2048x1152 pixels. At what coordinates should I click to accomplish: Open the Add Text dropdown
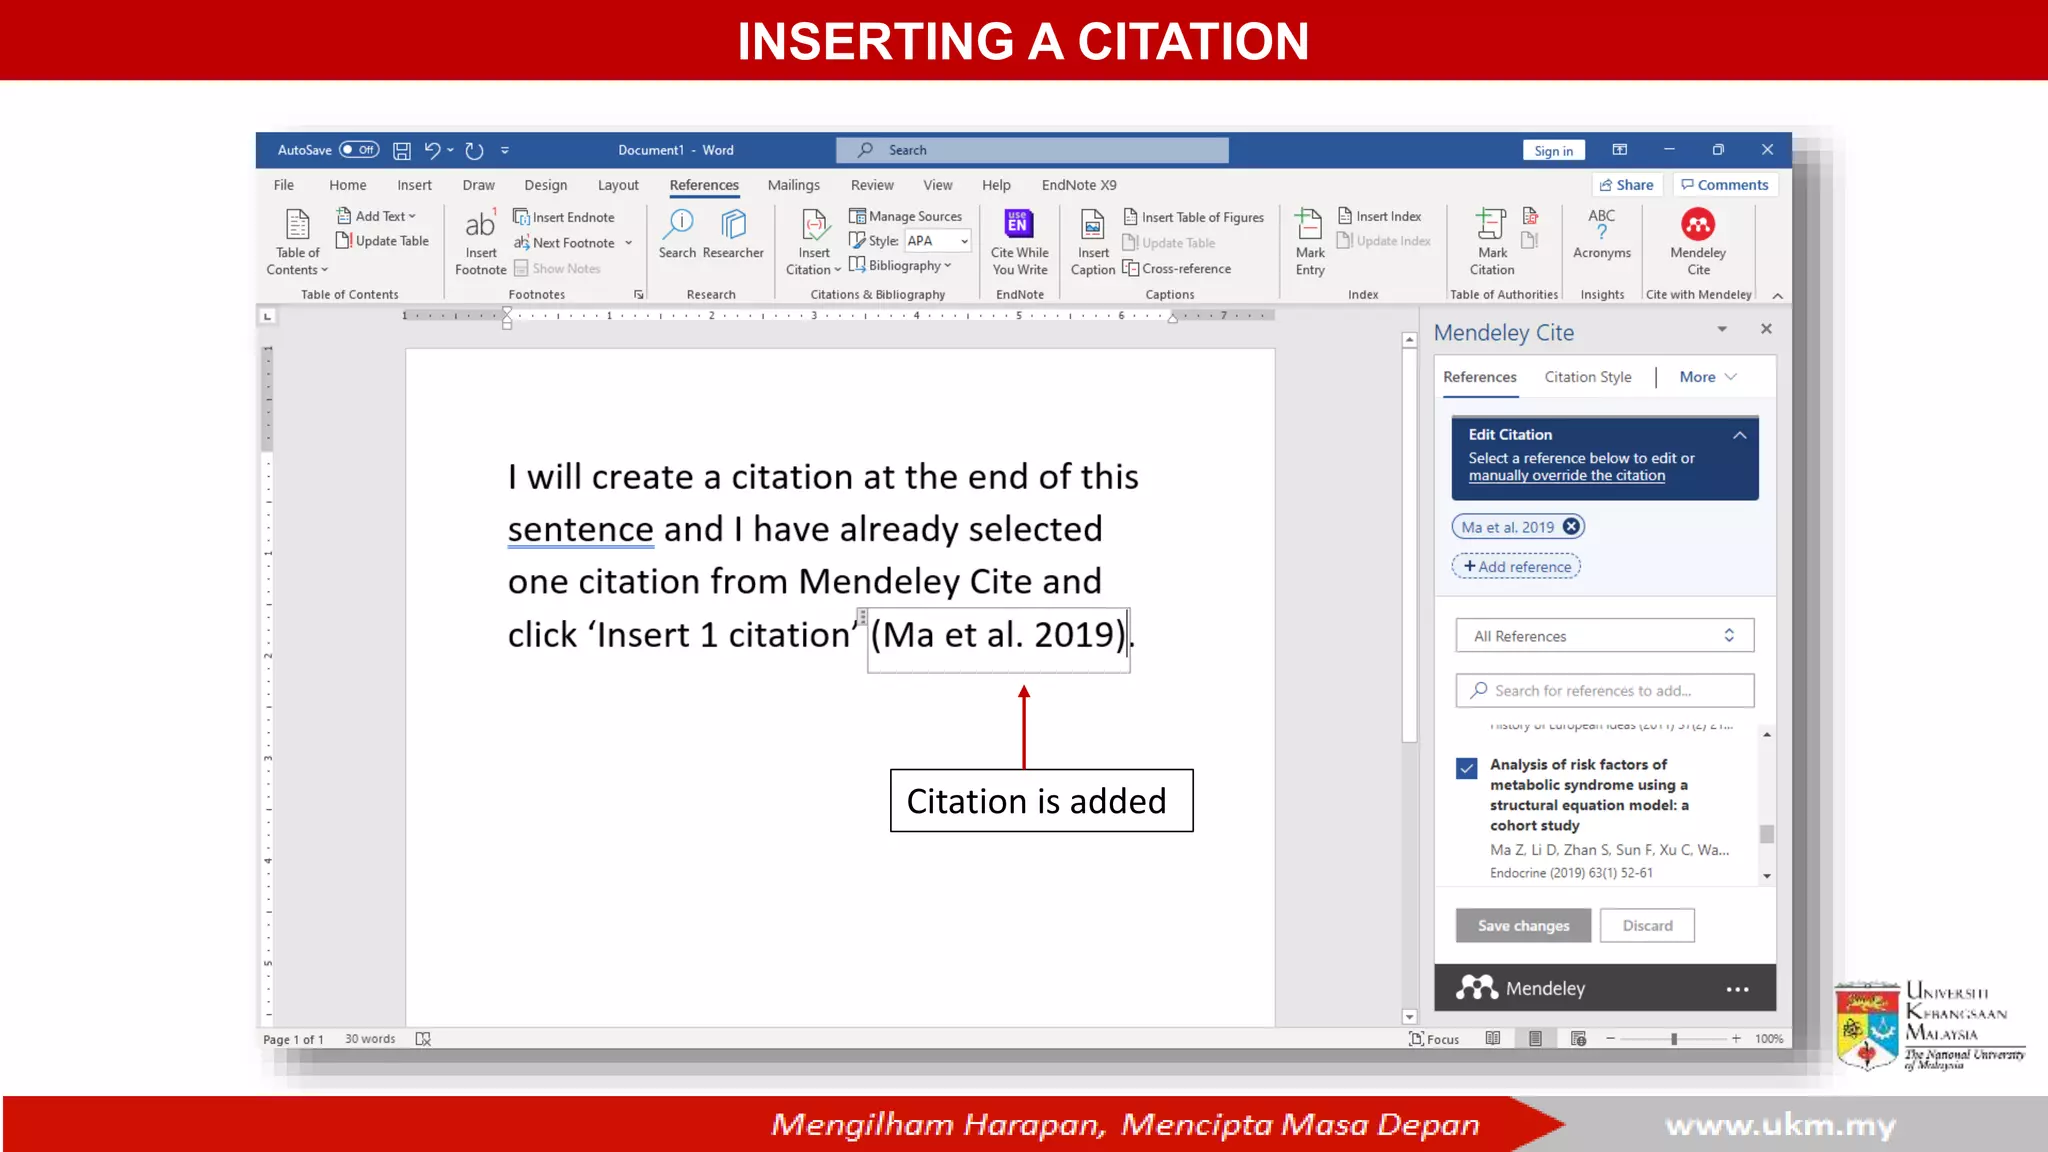click(376, 216)
